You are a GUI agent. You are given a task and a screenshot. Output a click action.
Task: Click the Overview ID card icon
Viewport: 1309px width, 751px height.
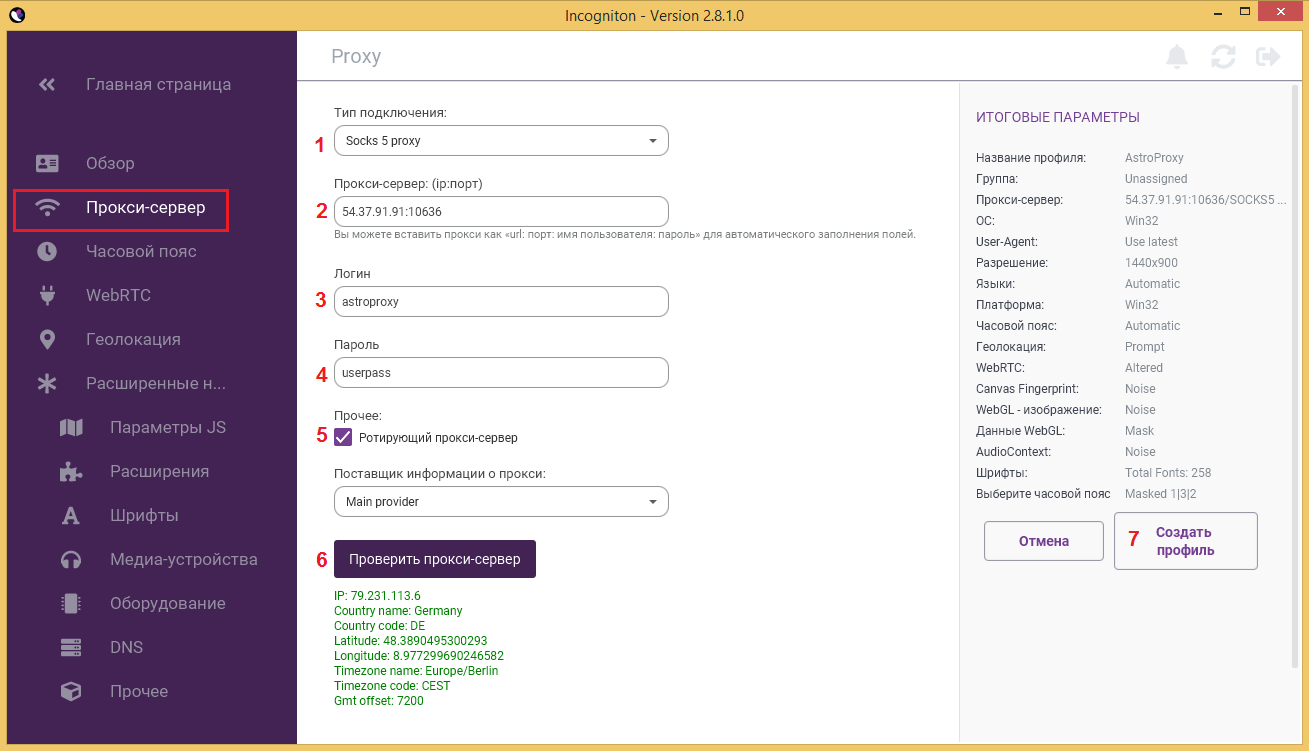click(x=47, y=163)
